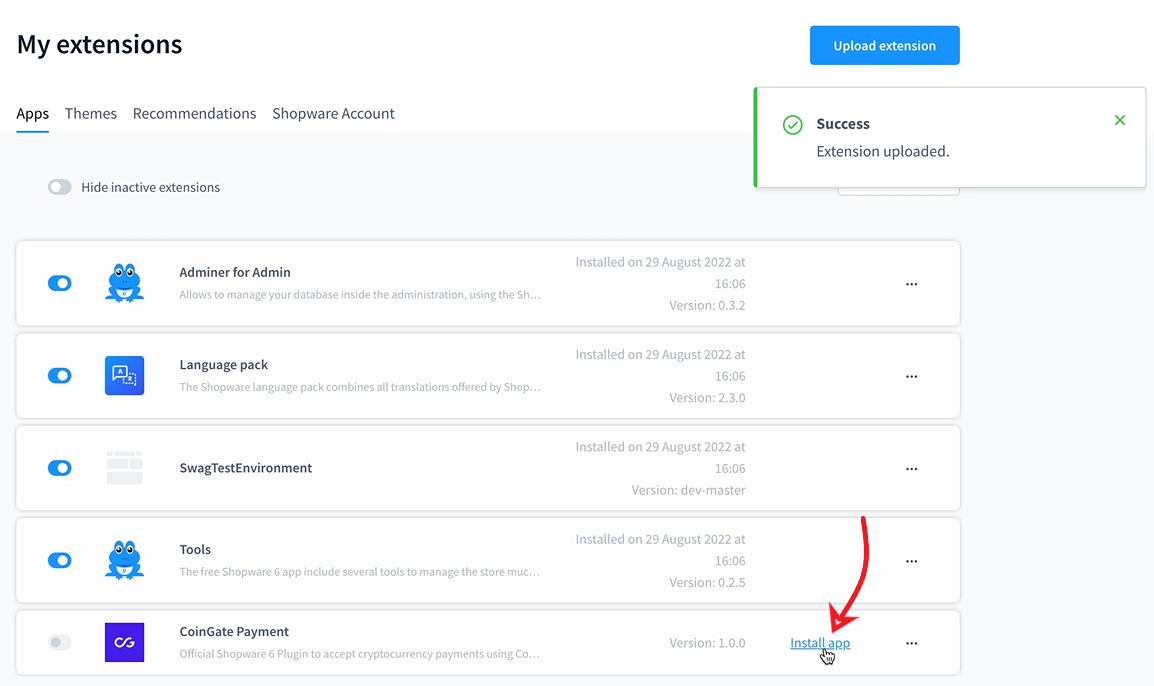Screen dimensions: 1154x686
Task: Click the Adminer description text
Action: (x=360, y=294)
